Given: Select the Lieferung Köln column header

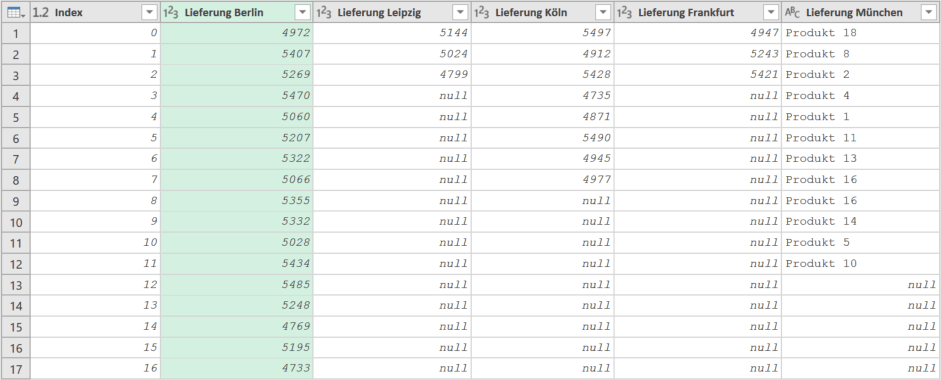Looking at the screenshot, I should pyautogui.click(x=543, y=13).
